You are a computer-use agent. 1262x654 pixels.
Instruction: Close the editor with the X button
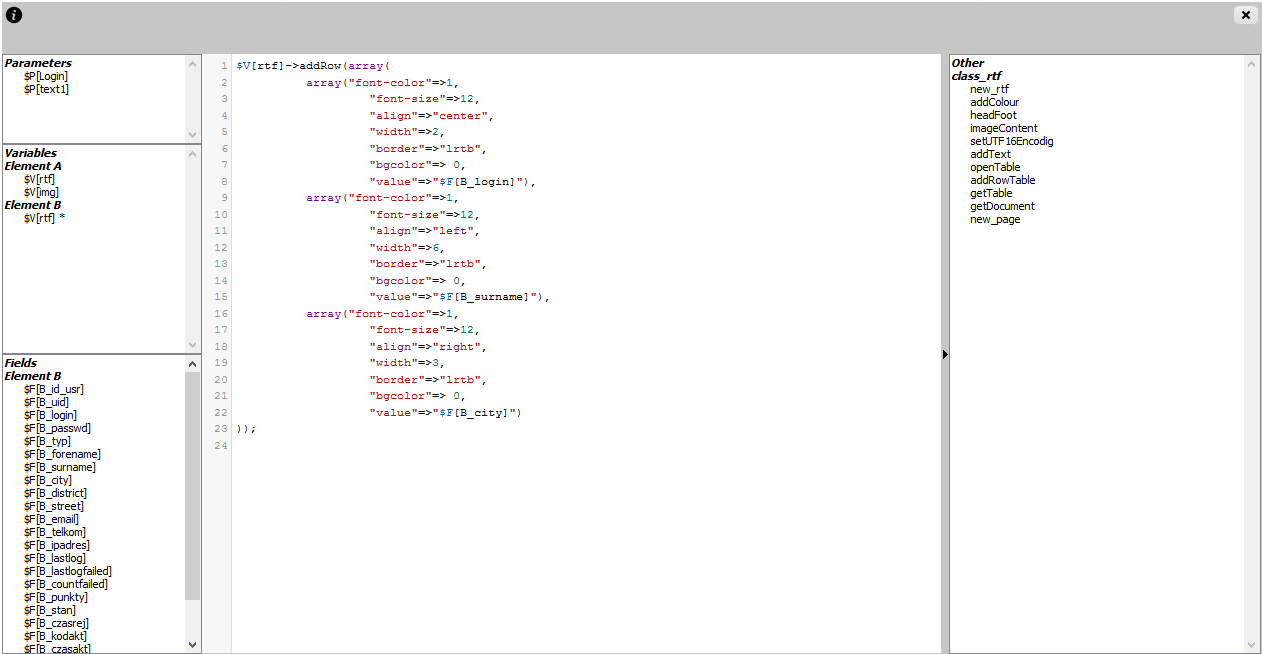point(1245,15)
